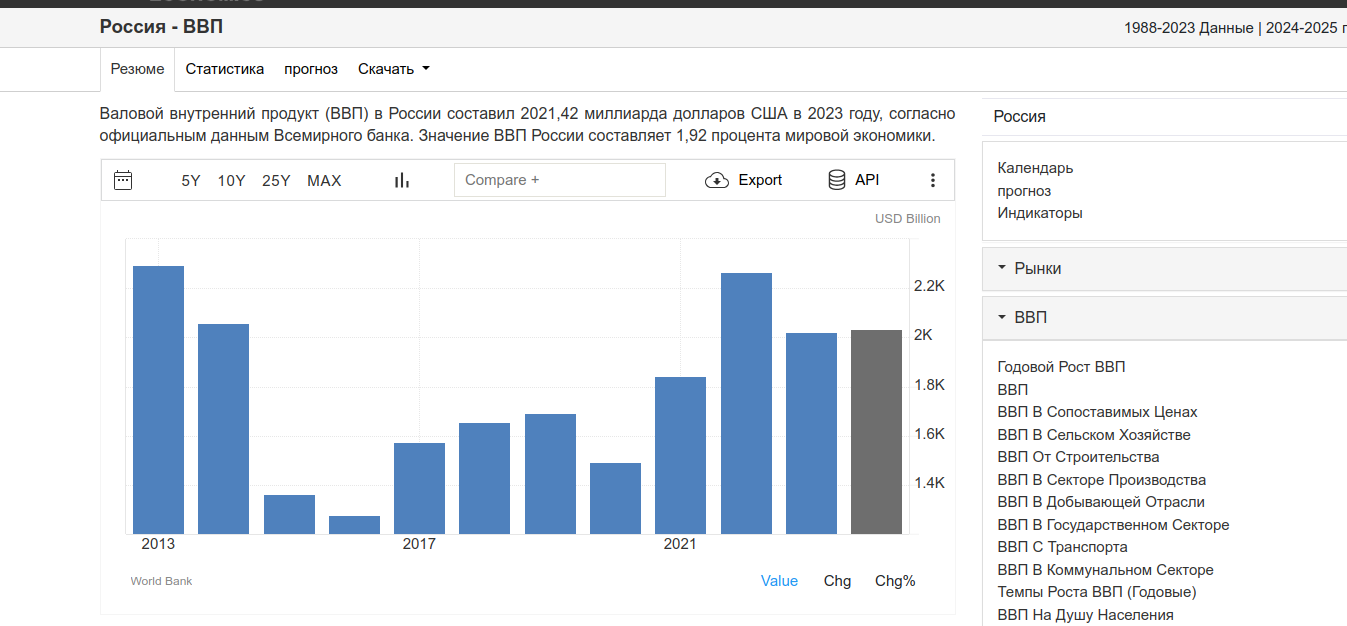
Task: Click the Export cloud download icon
Action: [x=717, y=180]
